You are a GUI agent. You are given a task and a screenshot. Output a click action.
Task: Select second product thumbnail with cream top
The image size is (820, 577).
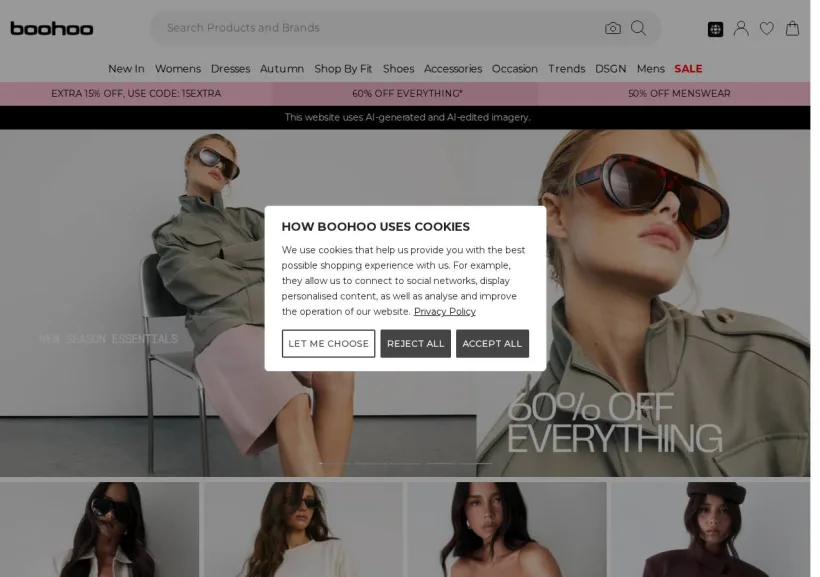[303, 529]
